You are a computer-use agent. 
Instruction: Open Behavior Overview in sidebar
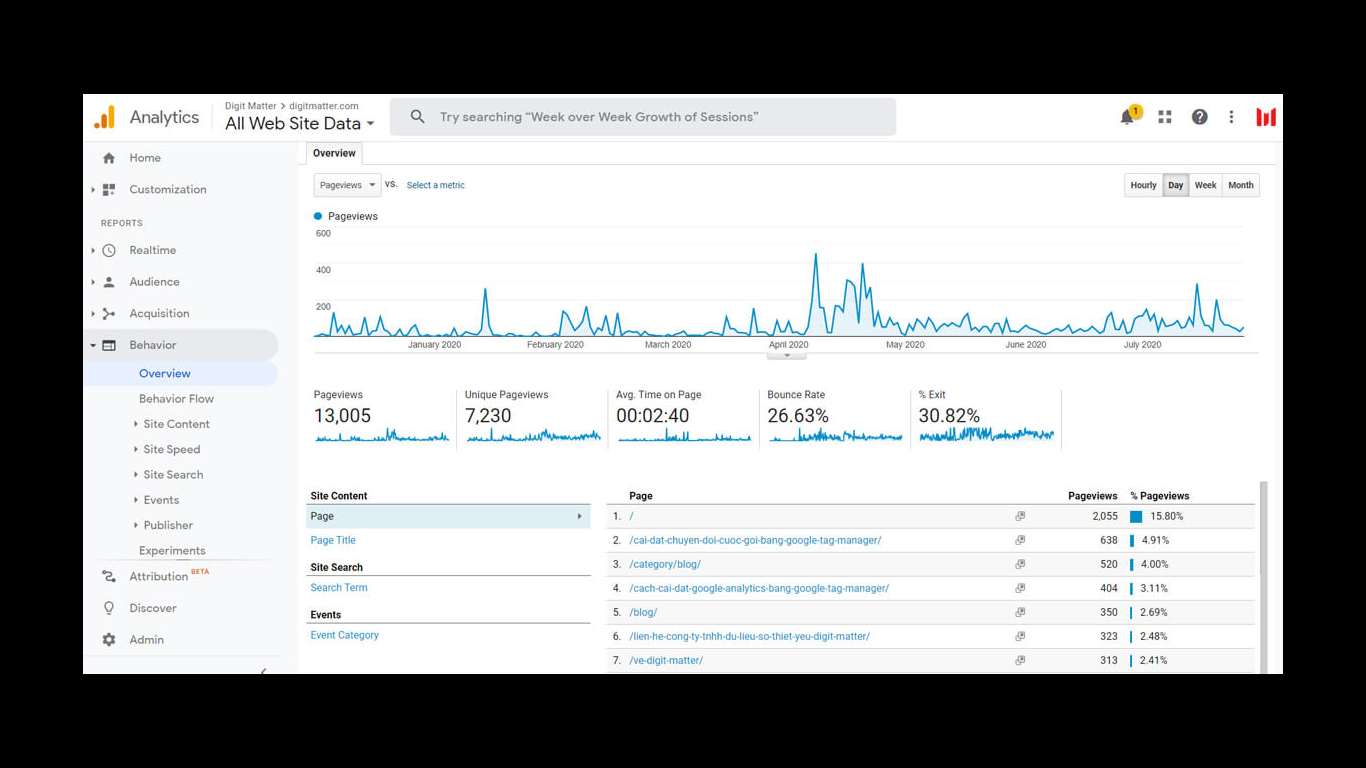click(165, 373)
